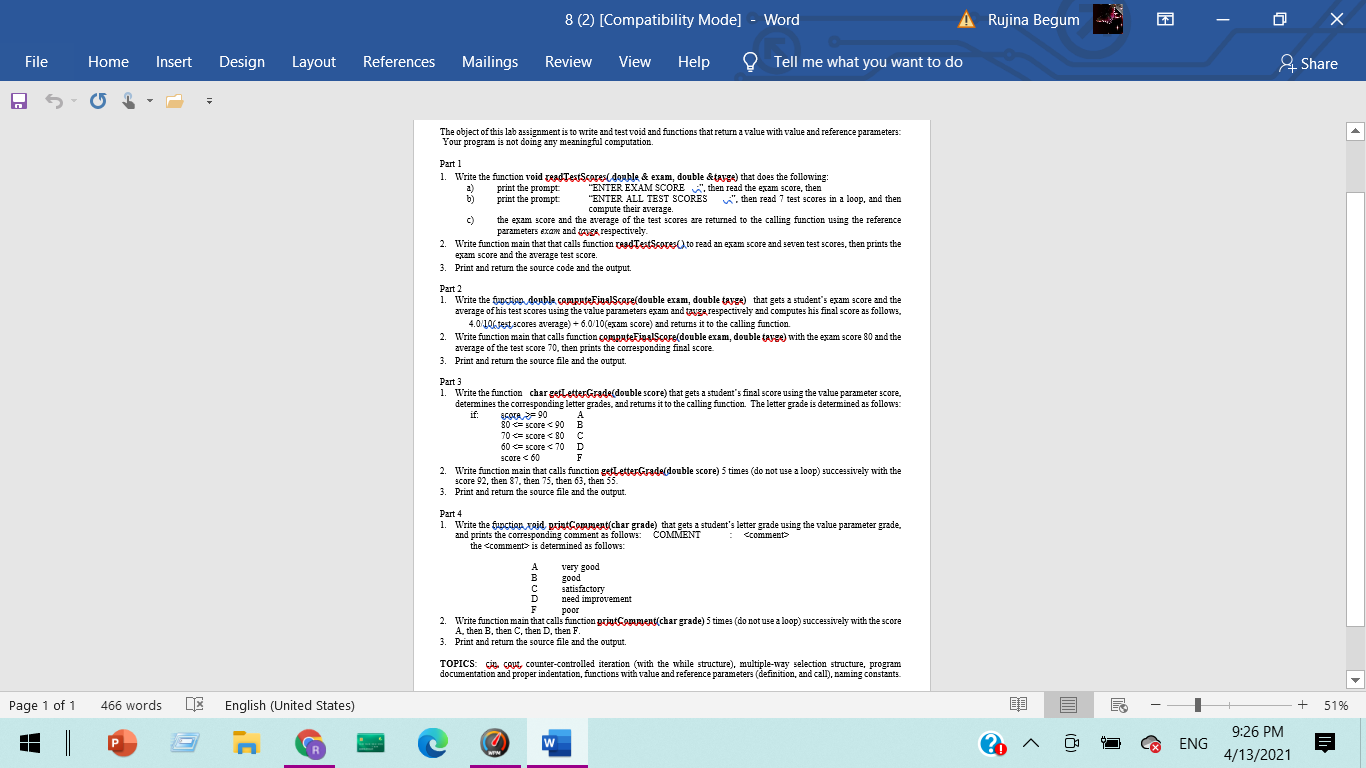This screenshot has height=768, width=1366.
Task: Open Customize Quick Access Toolbar dropdown
Action: [x=209, y=100]
